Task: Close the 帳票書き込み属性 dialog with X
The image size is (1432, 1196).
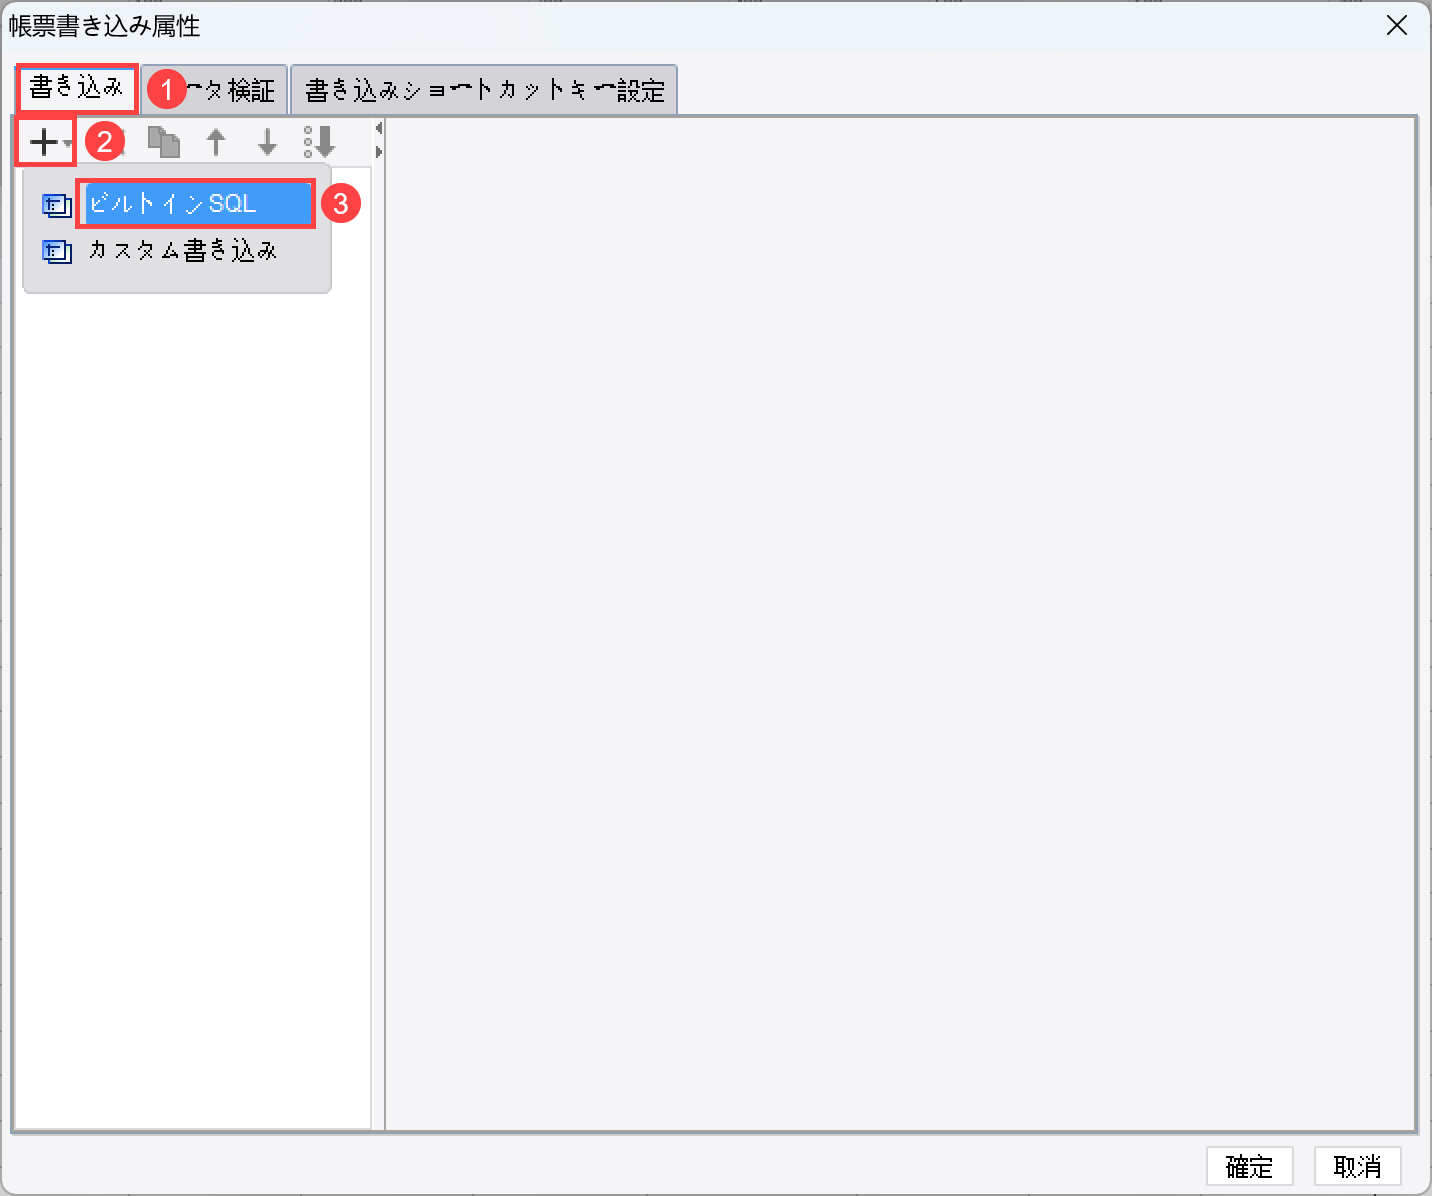Action: (1397, 26)
